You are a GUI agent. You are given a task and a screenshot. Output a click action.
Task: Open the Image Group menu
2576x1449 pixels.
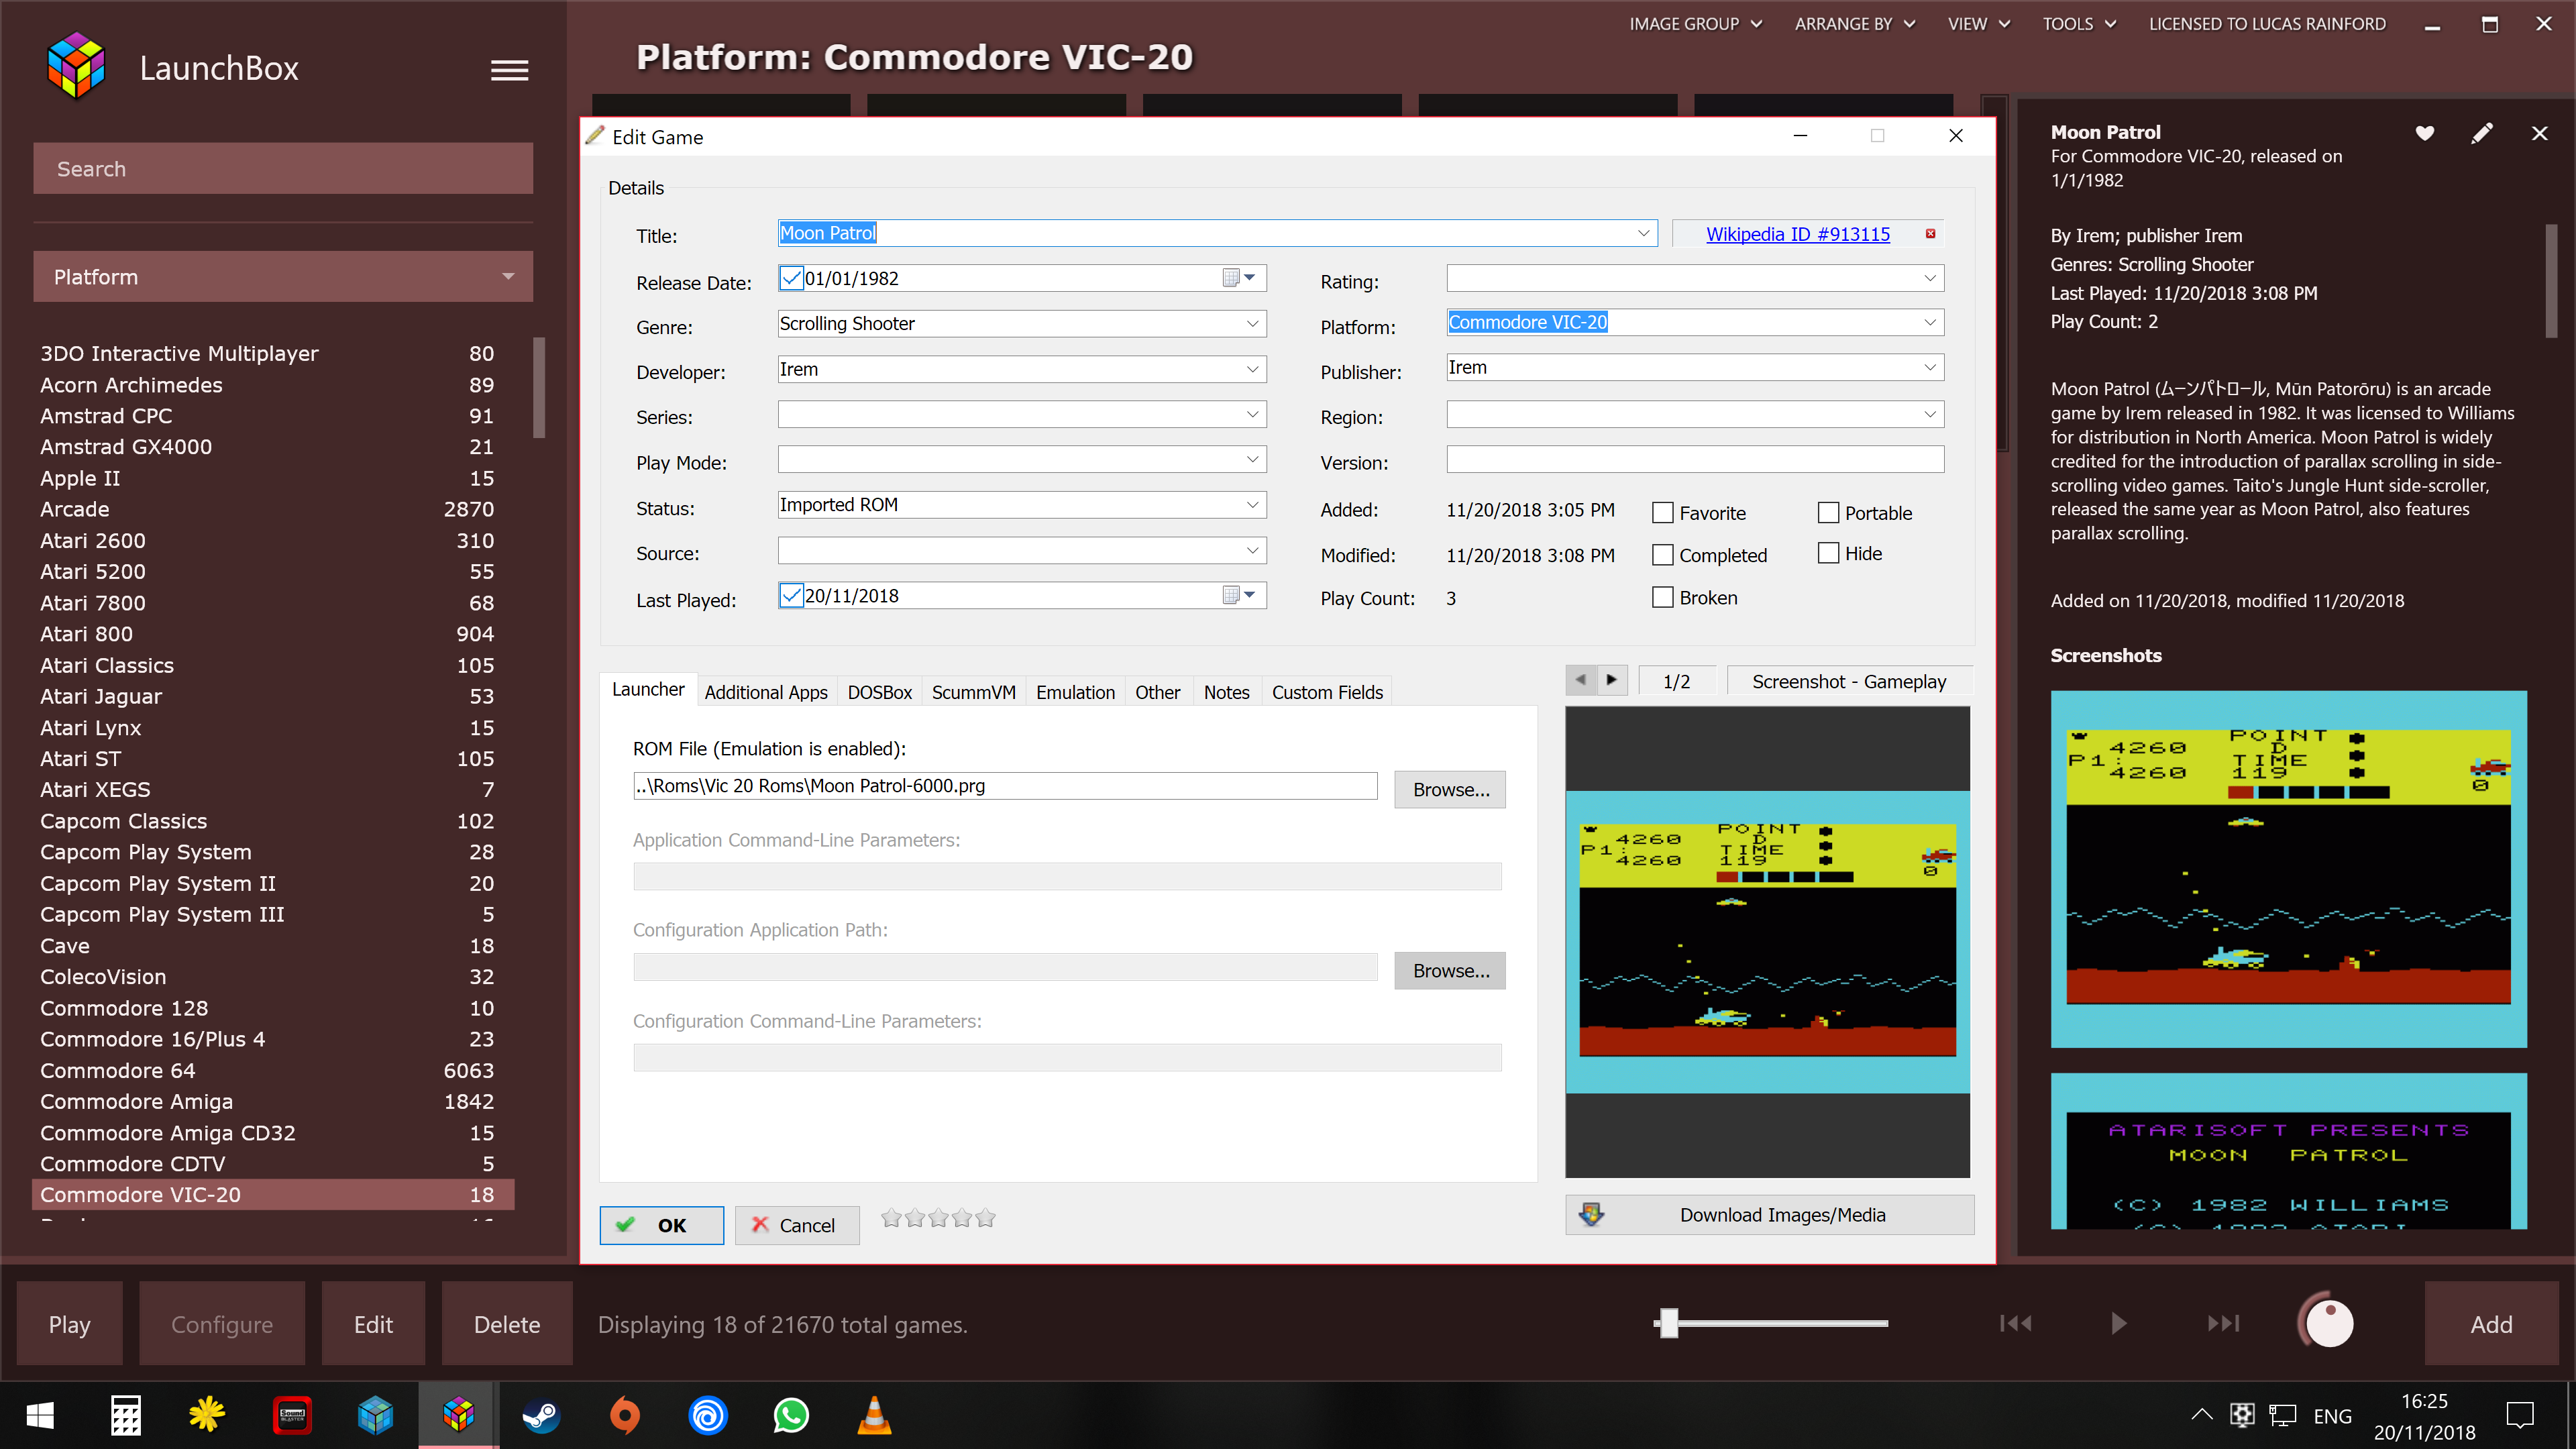(x=1695, y=24)
